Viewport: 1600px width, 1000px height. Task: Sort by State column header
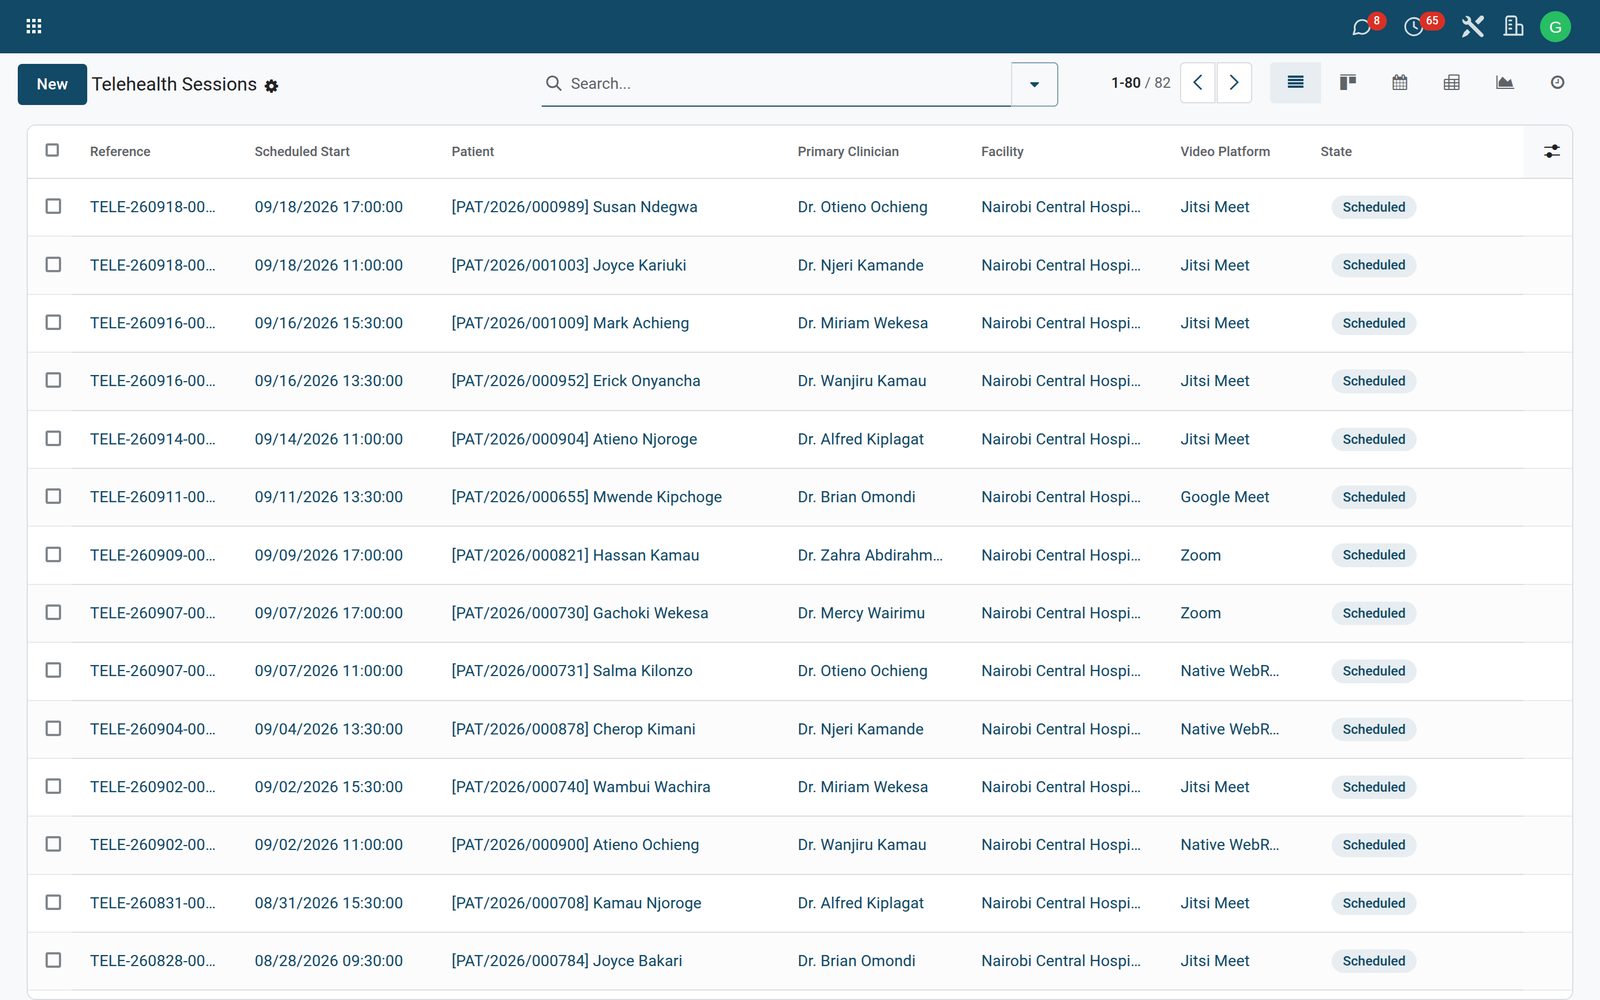[x=1336, y=152]
